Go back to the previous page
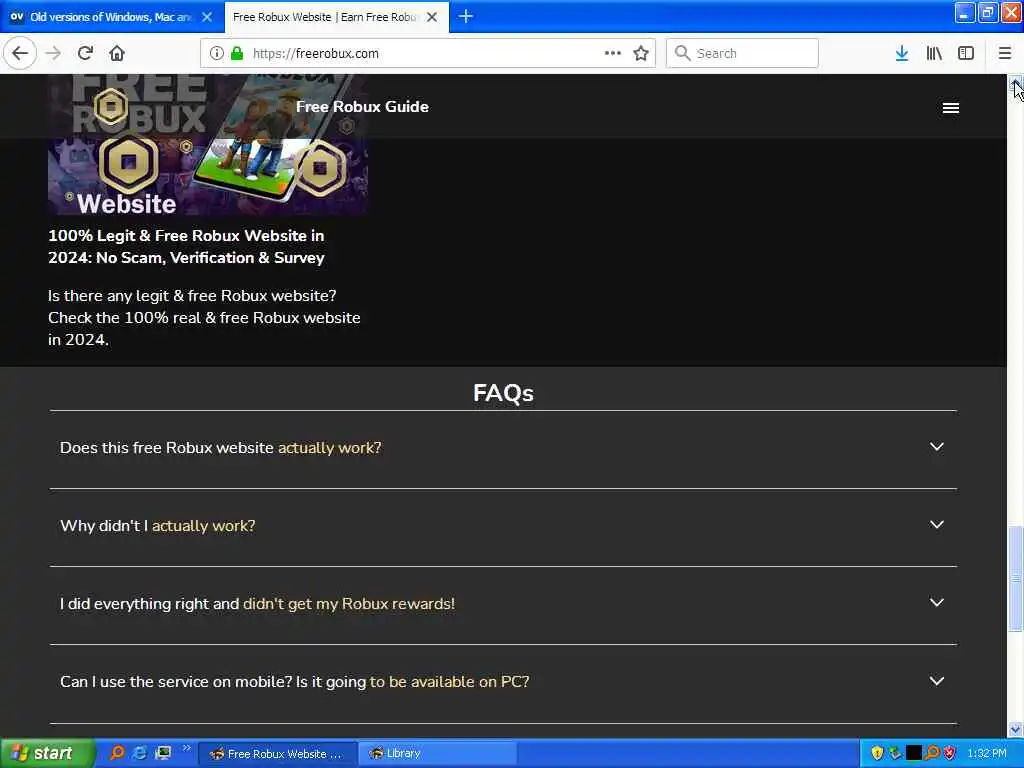1024x768 pixels. tap(20, 53)
